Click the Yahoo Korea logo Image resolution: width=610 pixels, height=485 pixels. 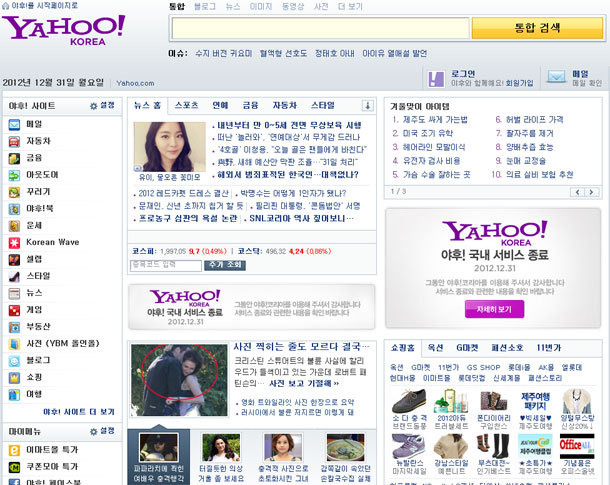(x=64, y=30)
